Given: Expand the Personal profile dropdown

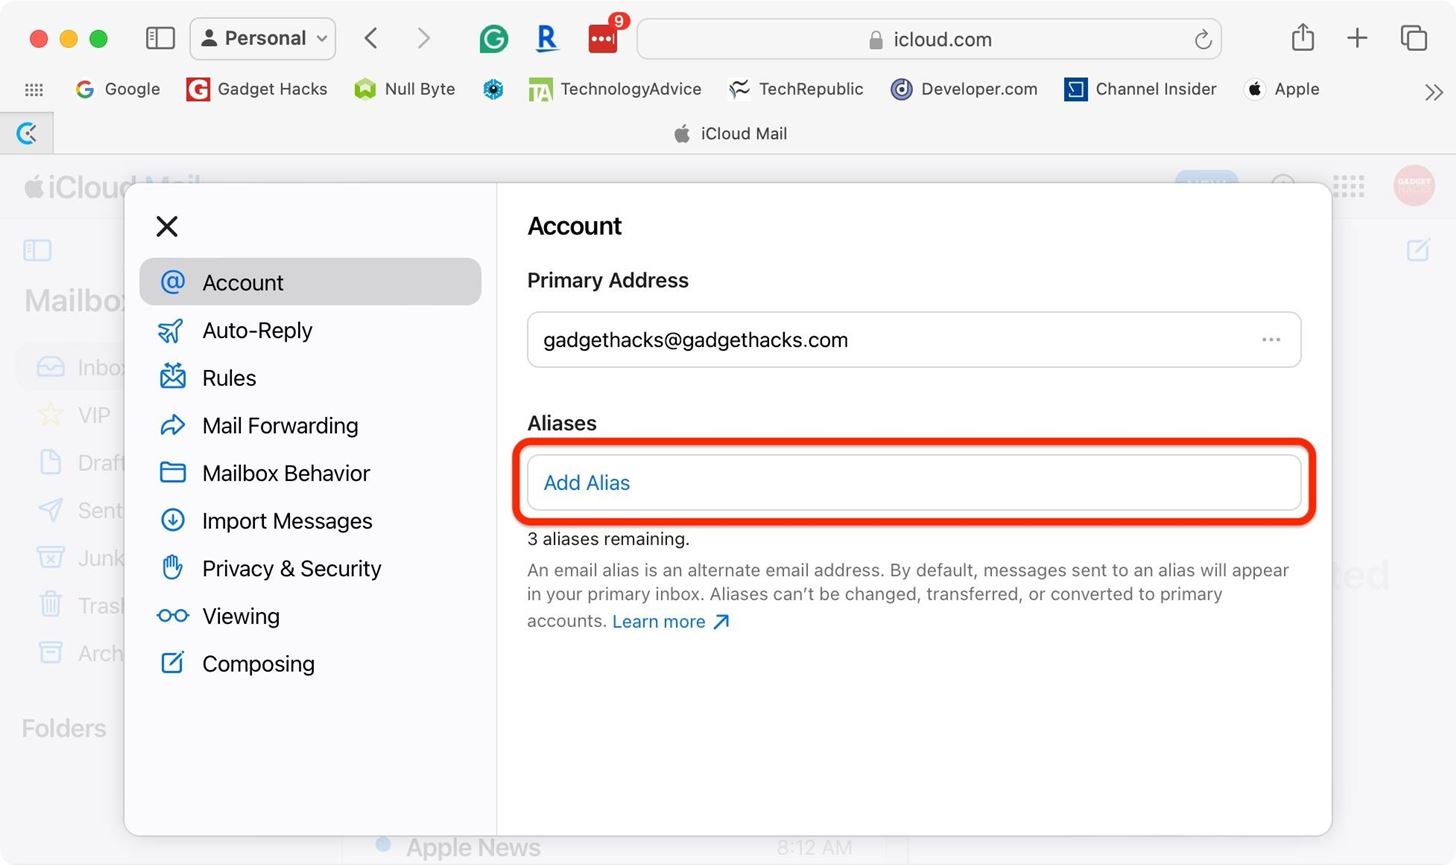Looking at the screenshot, I should pos(263,39).
